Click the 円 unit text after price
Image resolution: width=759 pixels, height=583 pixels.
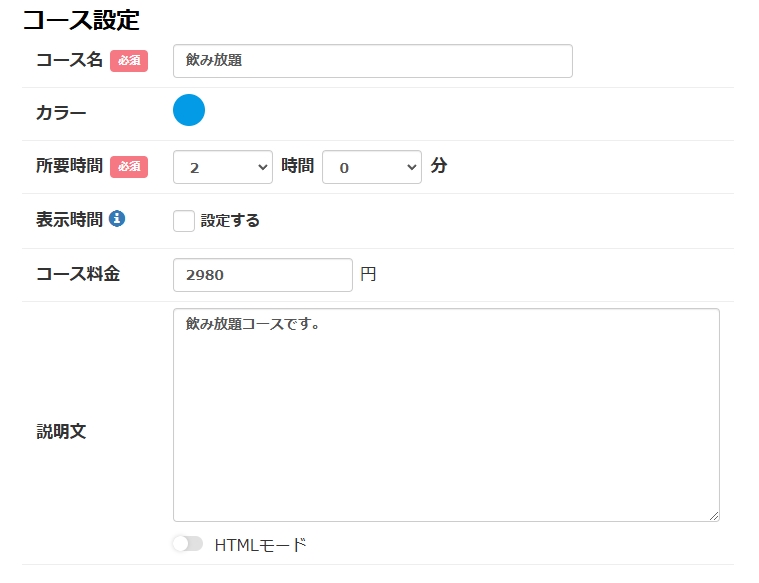pyautogui.click(x=368, y=274)
